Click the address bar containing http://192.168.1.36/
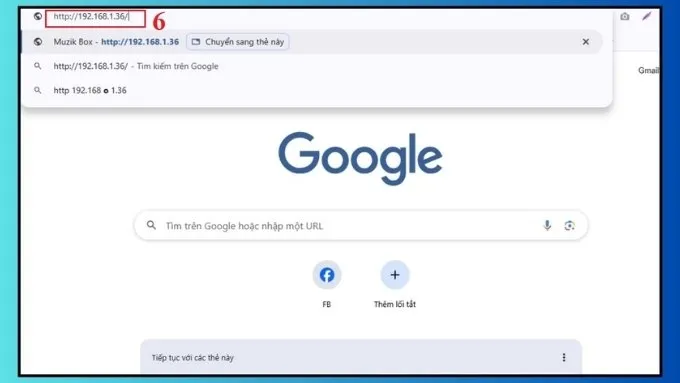Image resolution: width=680 pixels, height=383 pixels. point(95,17)
